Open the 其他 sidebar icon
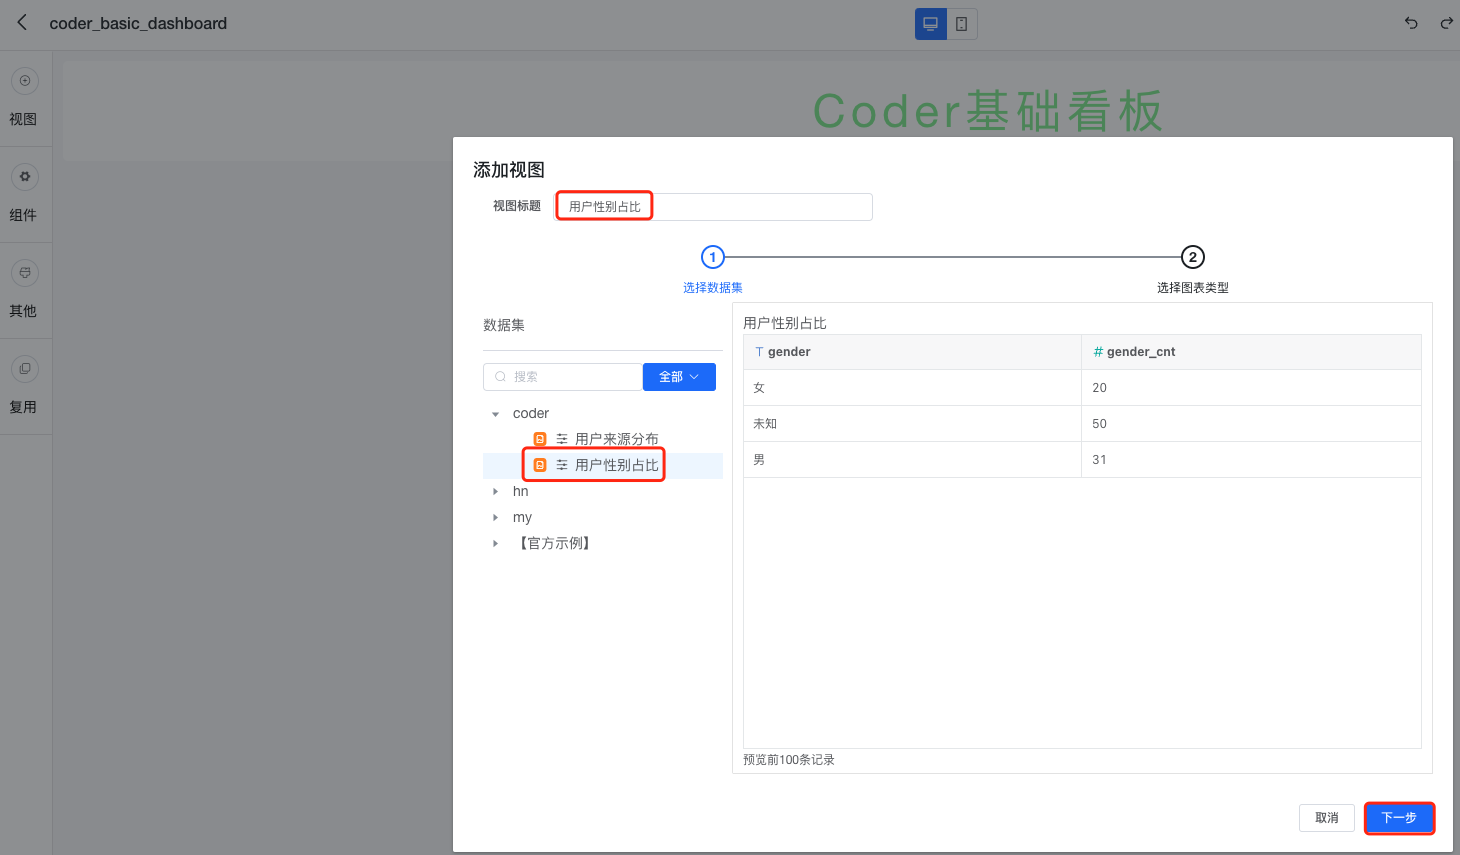1460x855 pixels. pos(25,273)
